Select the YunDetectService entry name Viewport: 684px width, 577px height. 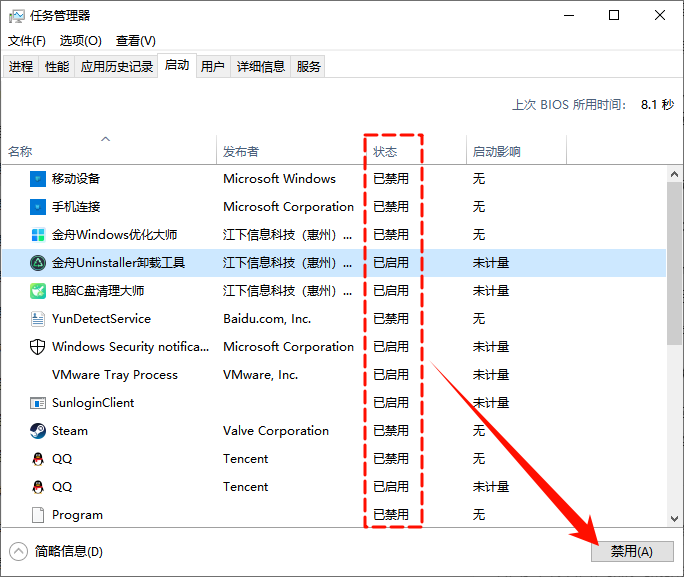(101, 319)
